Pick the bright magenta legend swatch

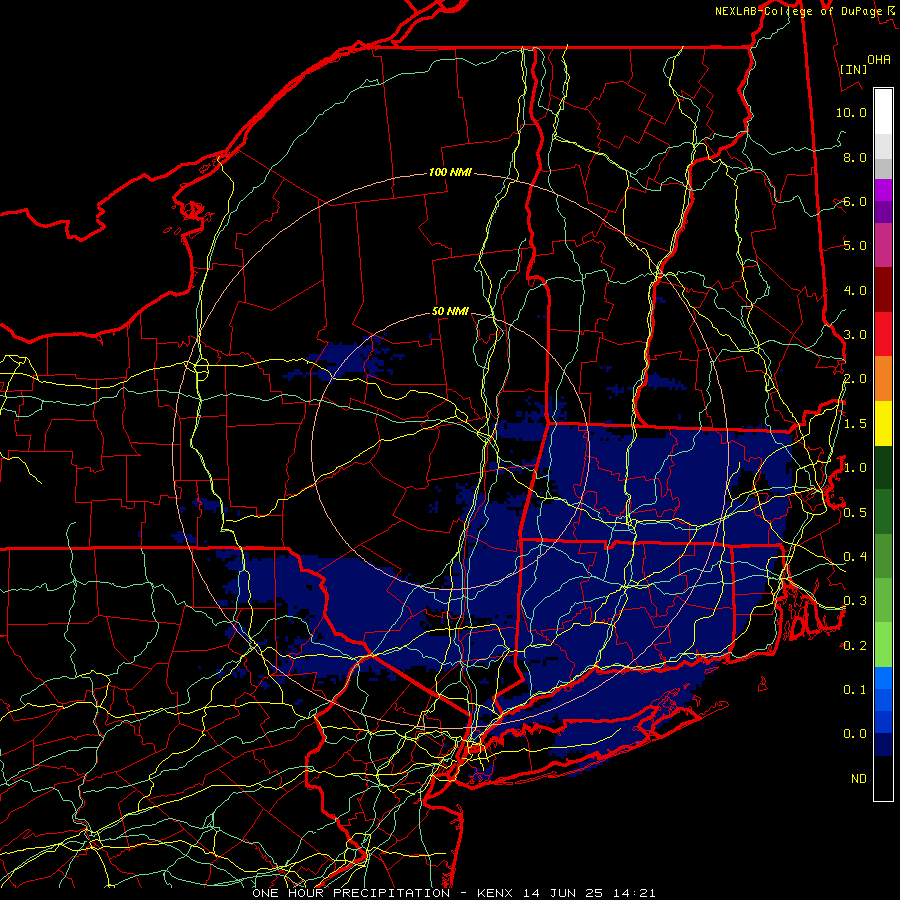pos(883,190)
